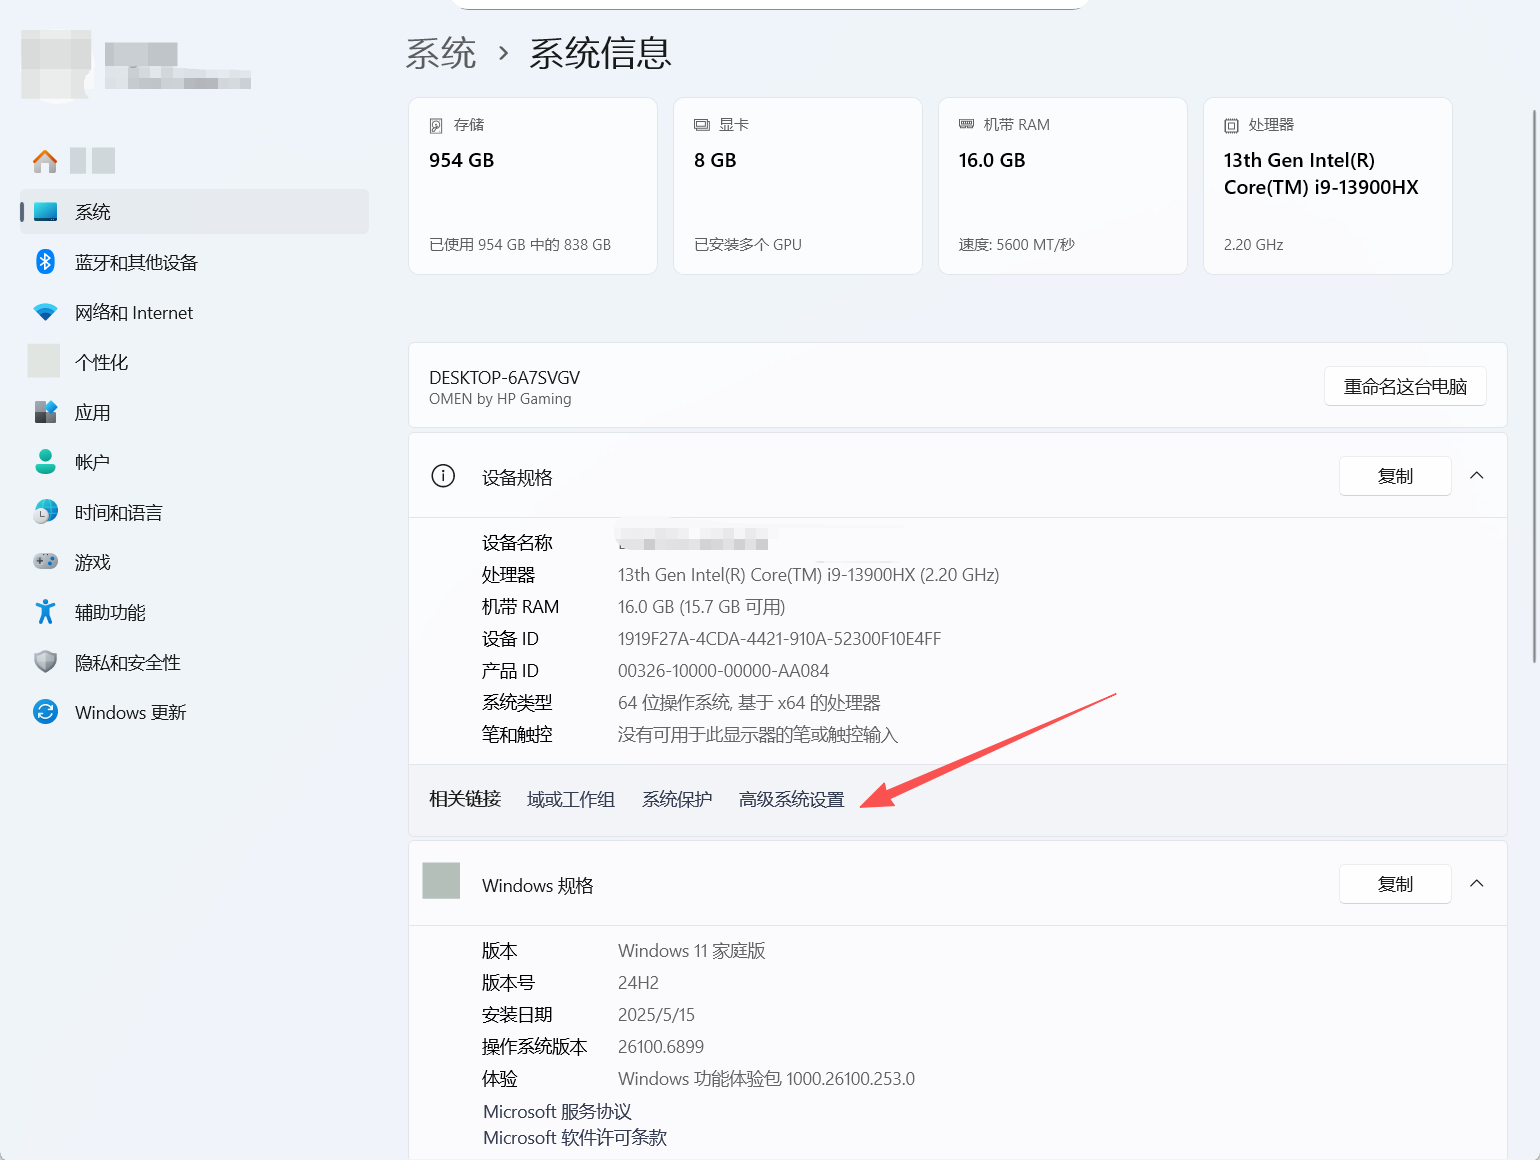Open the 帐户 settings page

coord(194,462)
